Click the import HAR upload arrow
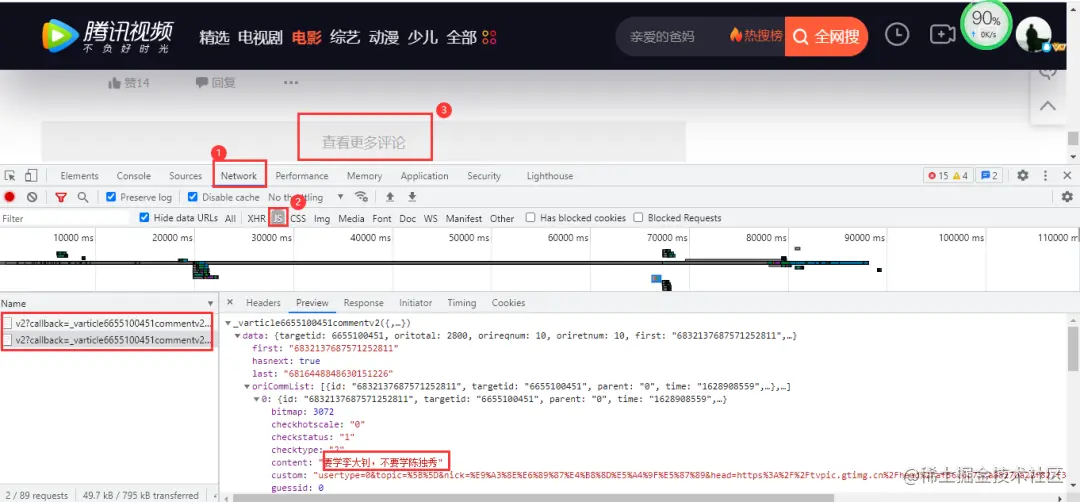This screenshot has width=1080, height=502. 390,197
